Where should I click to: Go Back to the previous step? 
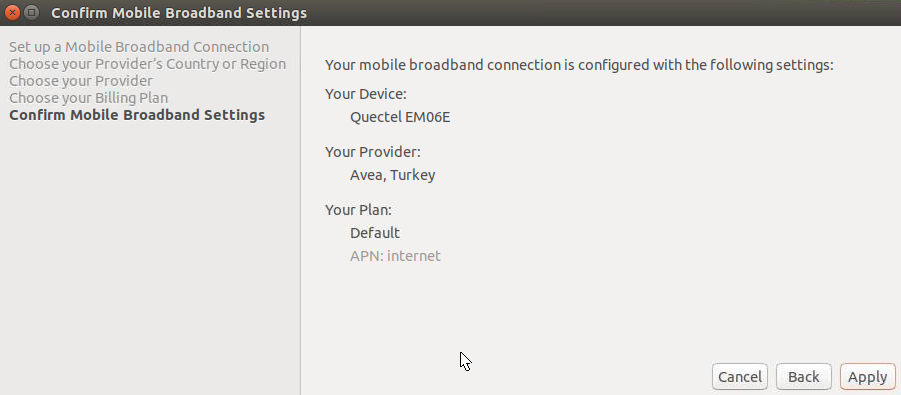pos(803,377)
